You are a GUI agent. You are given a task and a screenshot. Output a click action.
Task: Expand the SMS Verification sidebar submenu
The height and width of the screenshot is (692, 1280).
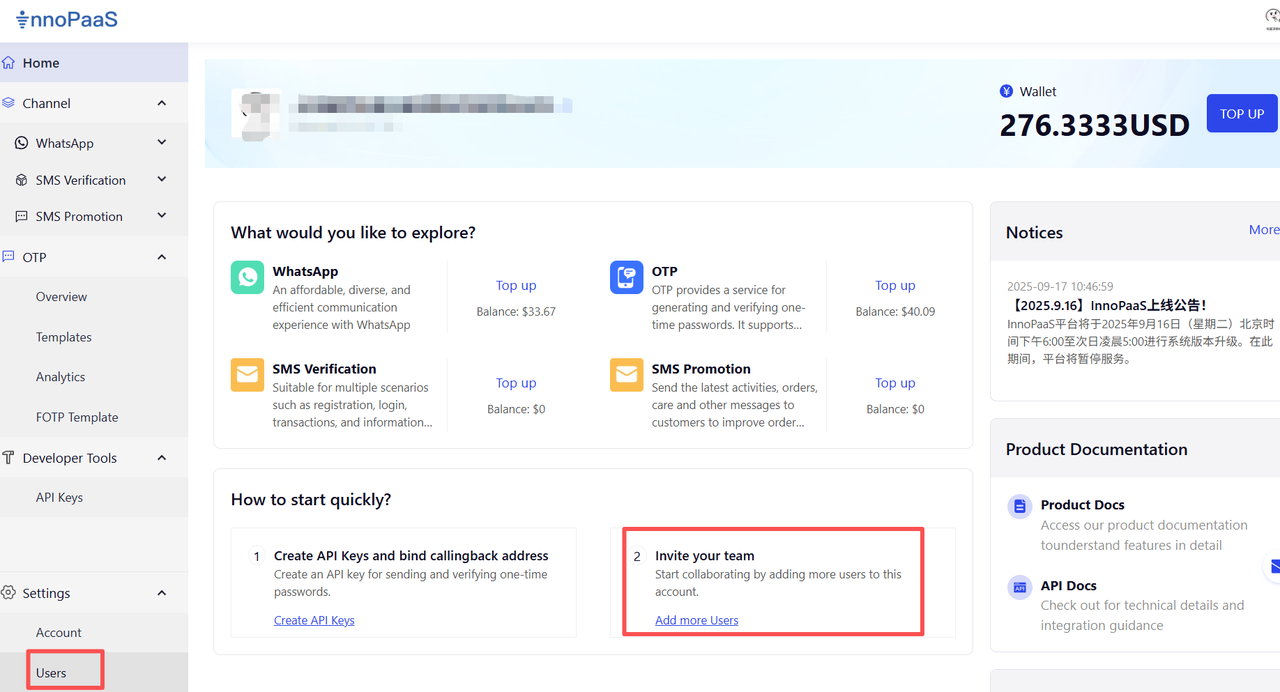pos(162,180)
